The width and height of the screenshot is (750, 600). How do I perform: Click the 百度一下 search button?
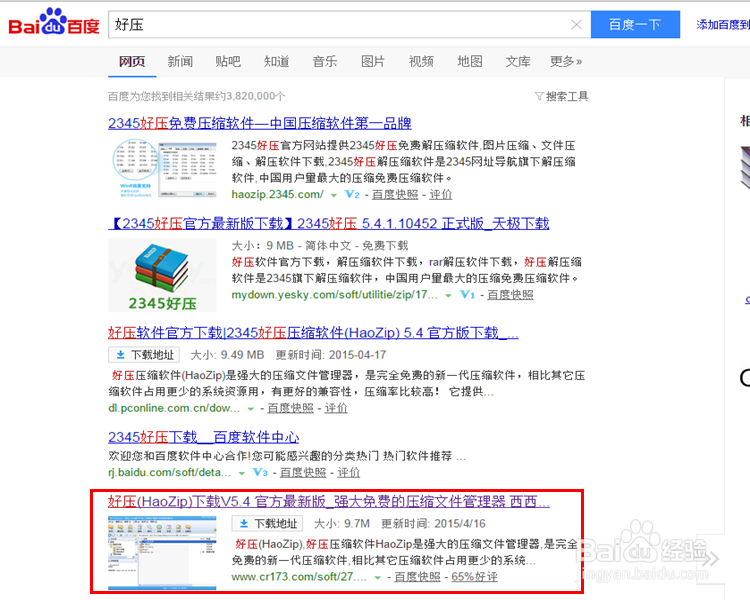pos(635,24)
